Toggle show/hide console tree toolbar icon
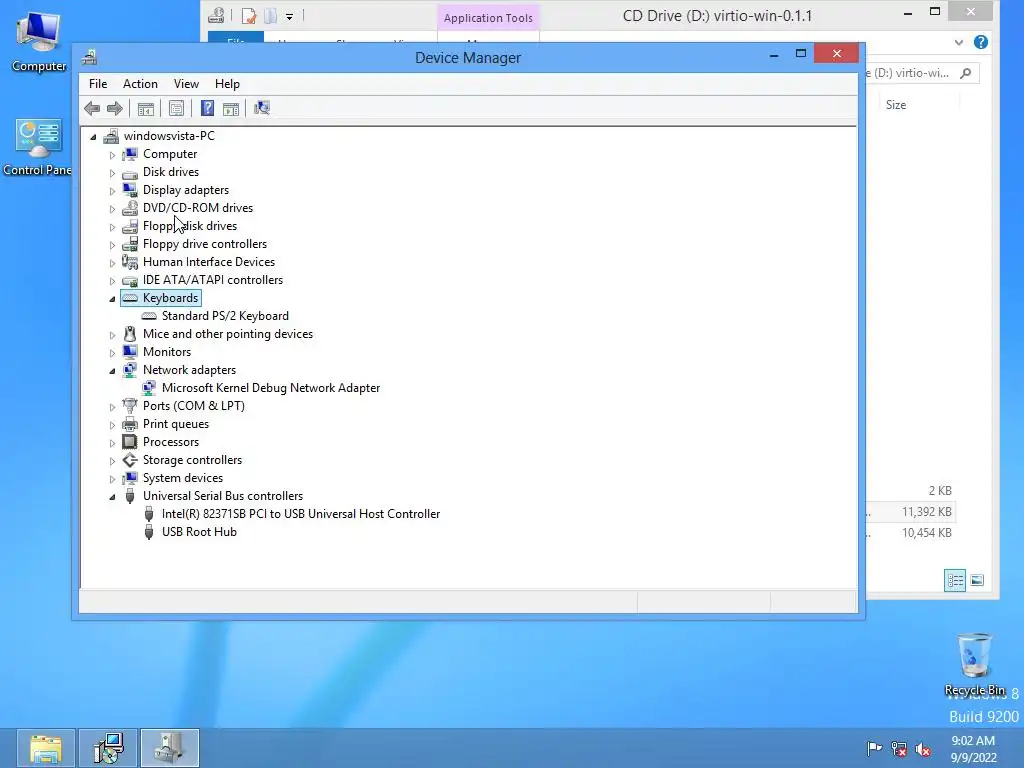The width and height of the screenshot is (1024, 768). click(x=146, y=108)
